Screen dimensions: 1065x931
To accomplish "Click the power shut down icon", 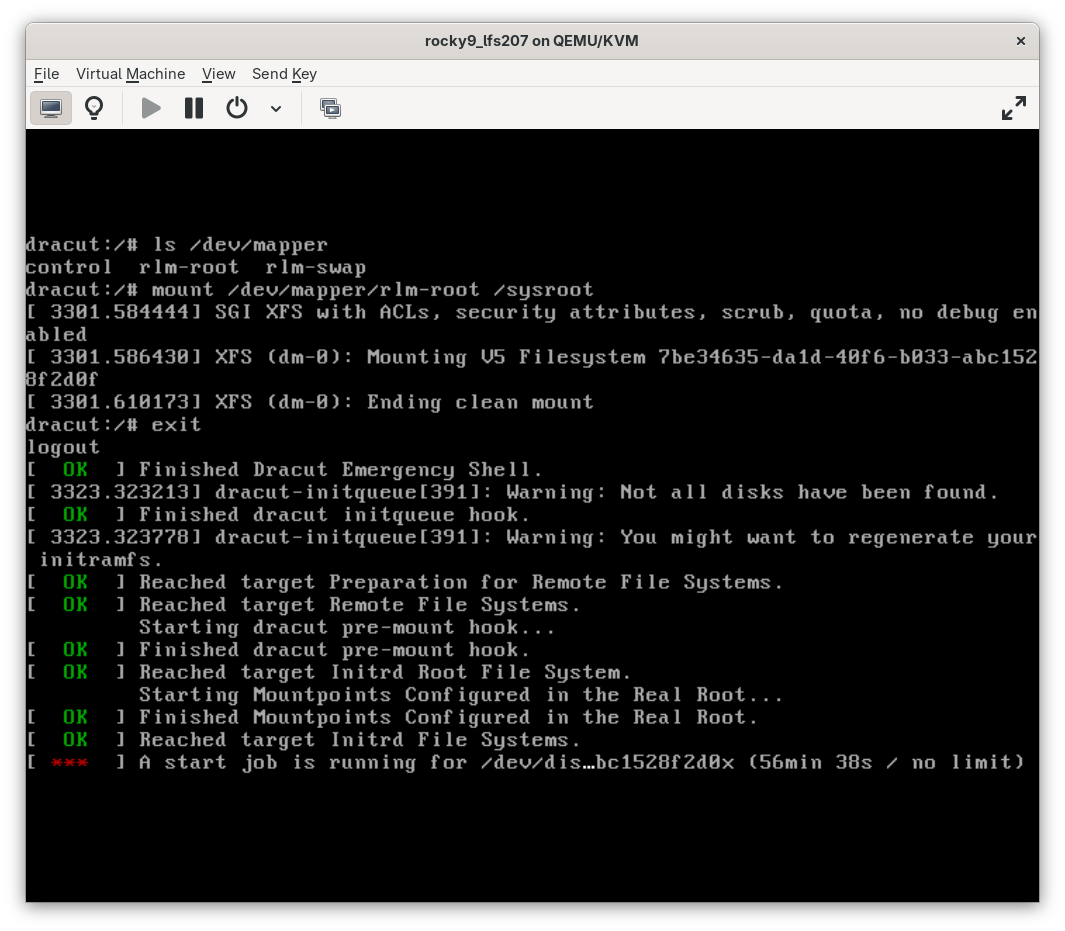I will point(237,107).
